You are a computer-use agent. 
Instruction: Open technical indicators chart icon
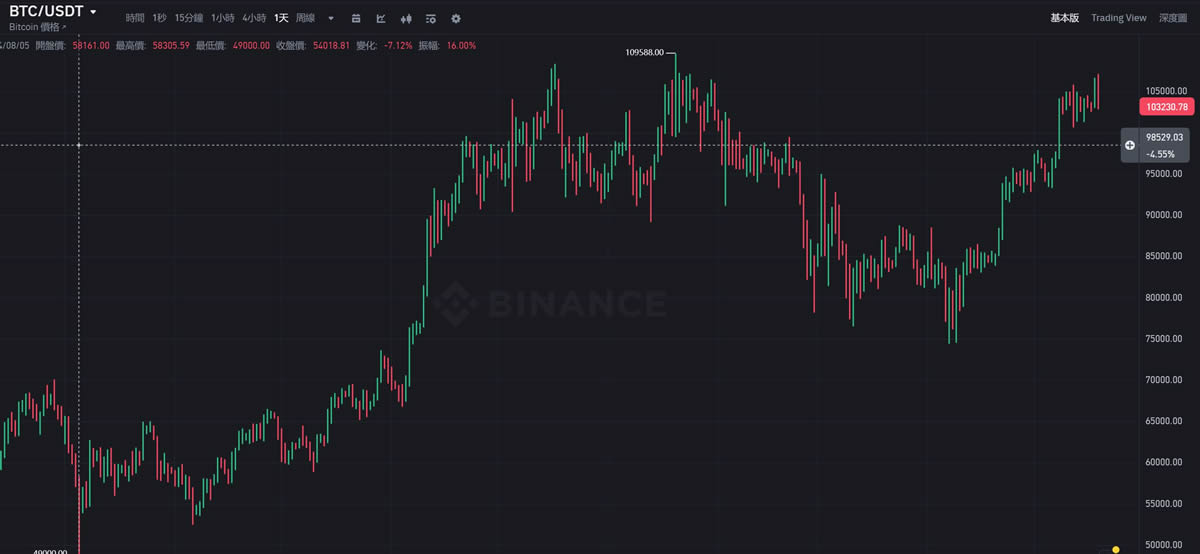coord(381,18)
